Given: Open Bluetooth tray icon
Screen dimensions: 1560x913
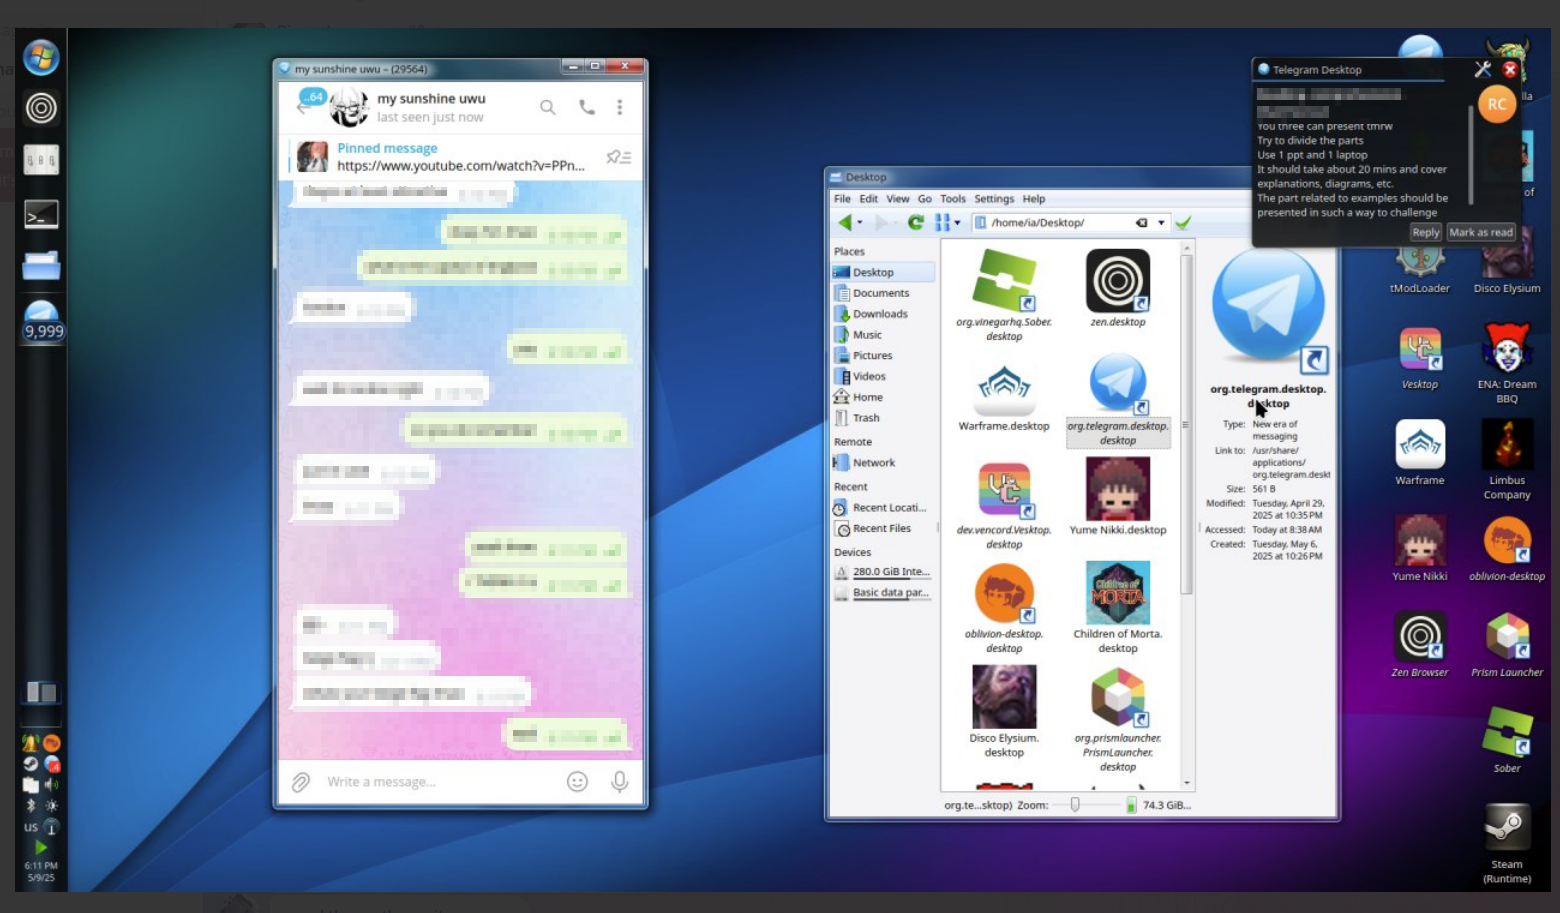Looking at the screenshot, I should (x=30, y=806).
